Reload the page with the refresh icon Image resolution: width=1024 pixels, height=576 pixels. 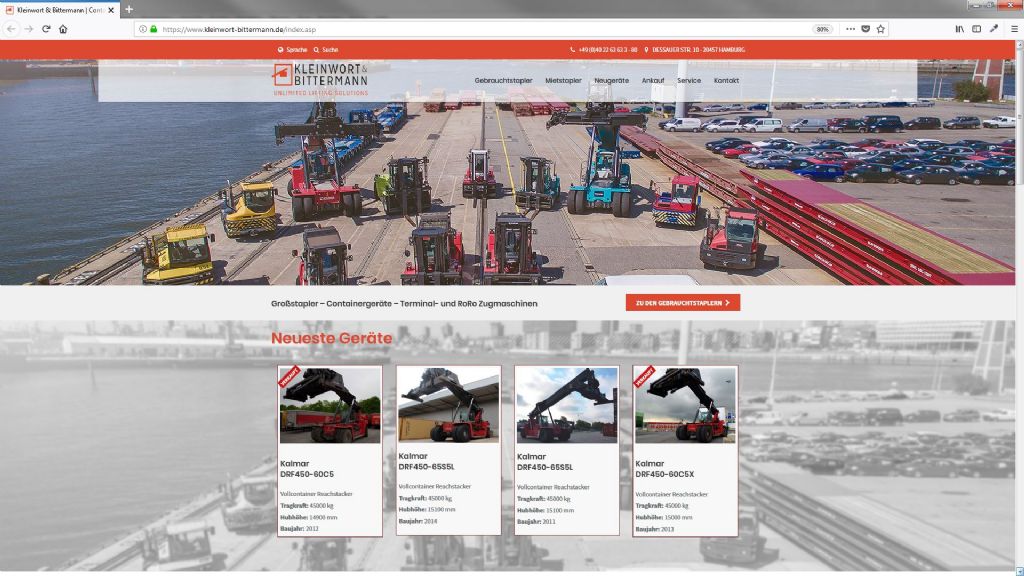tap(46, 29)
